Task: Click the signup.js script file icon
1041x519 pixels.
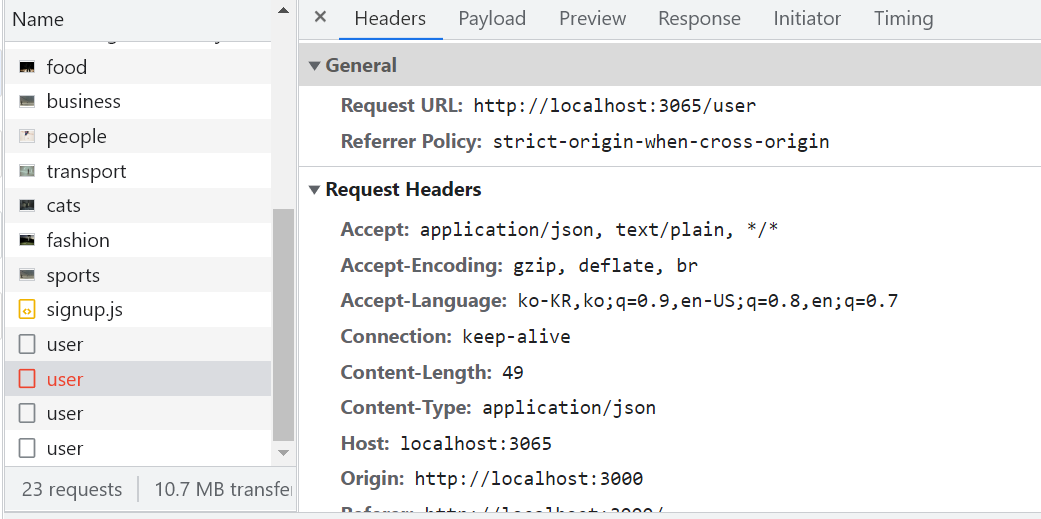Action: [x=27, y=310]
